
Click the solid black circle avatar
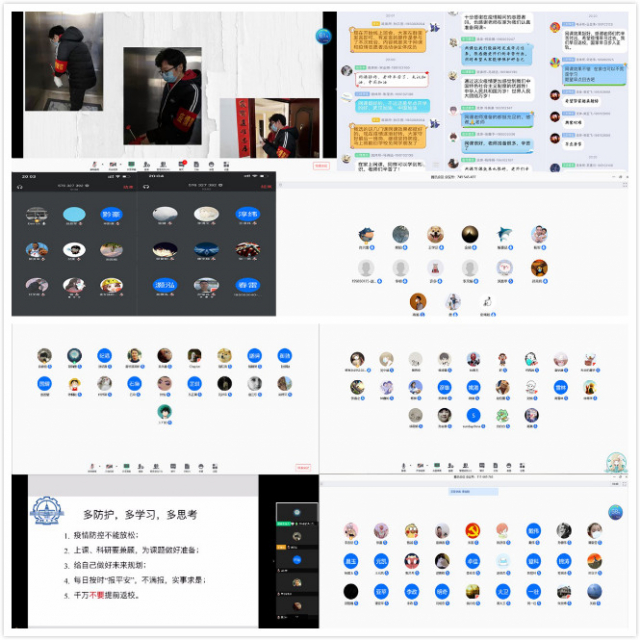click(x=351, y=591)
